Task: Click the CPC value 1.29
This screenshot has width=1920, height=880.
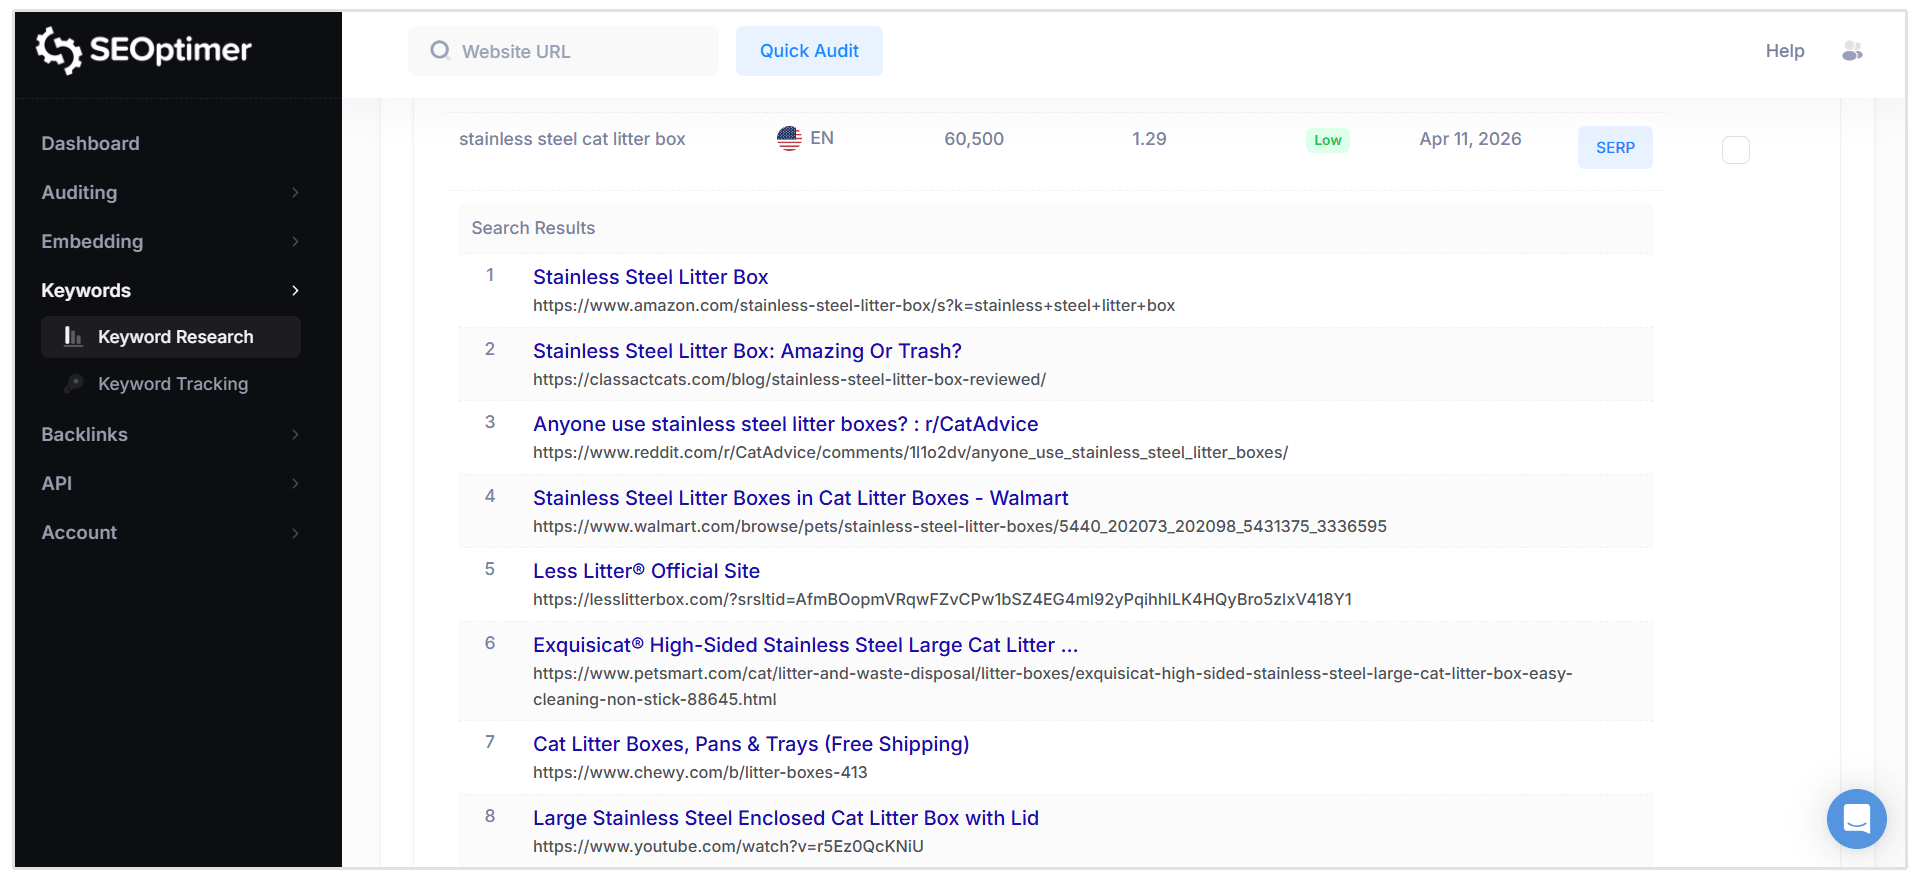Action: click(1149, 139)
